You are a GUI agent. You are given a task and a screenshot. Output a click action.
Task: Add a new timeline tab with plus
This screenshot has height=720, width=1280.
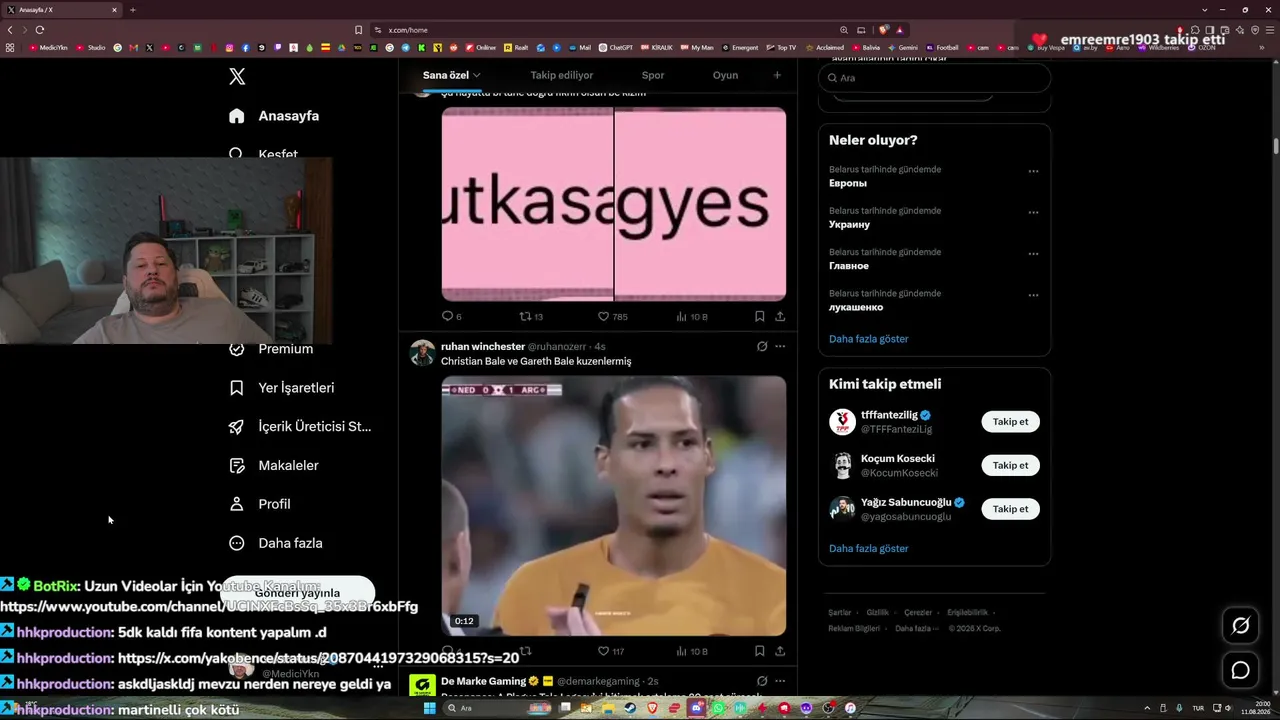[x=777, y=75]
